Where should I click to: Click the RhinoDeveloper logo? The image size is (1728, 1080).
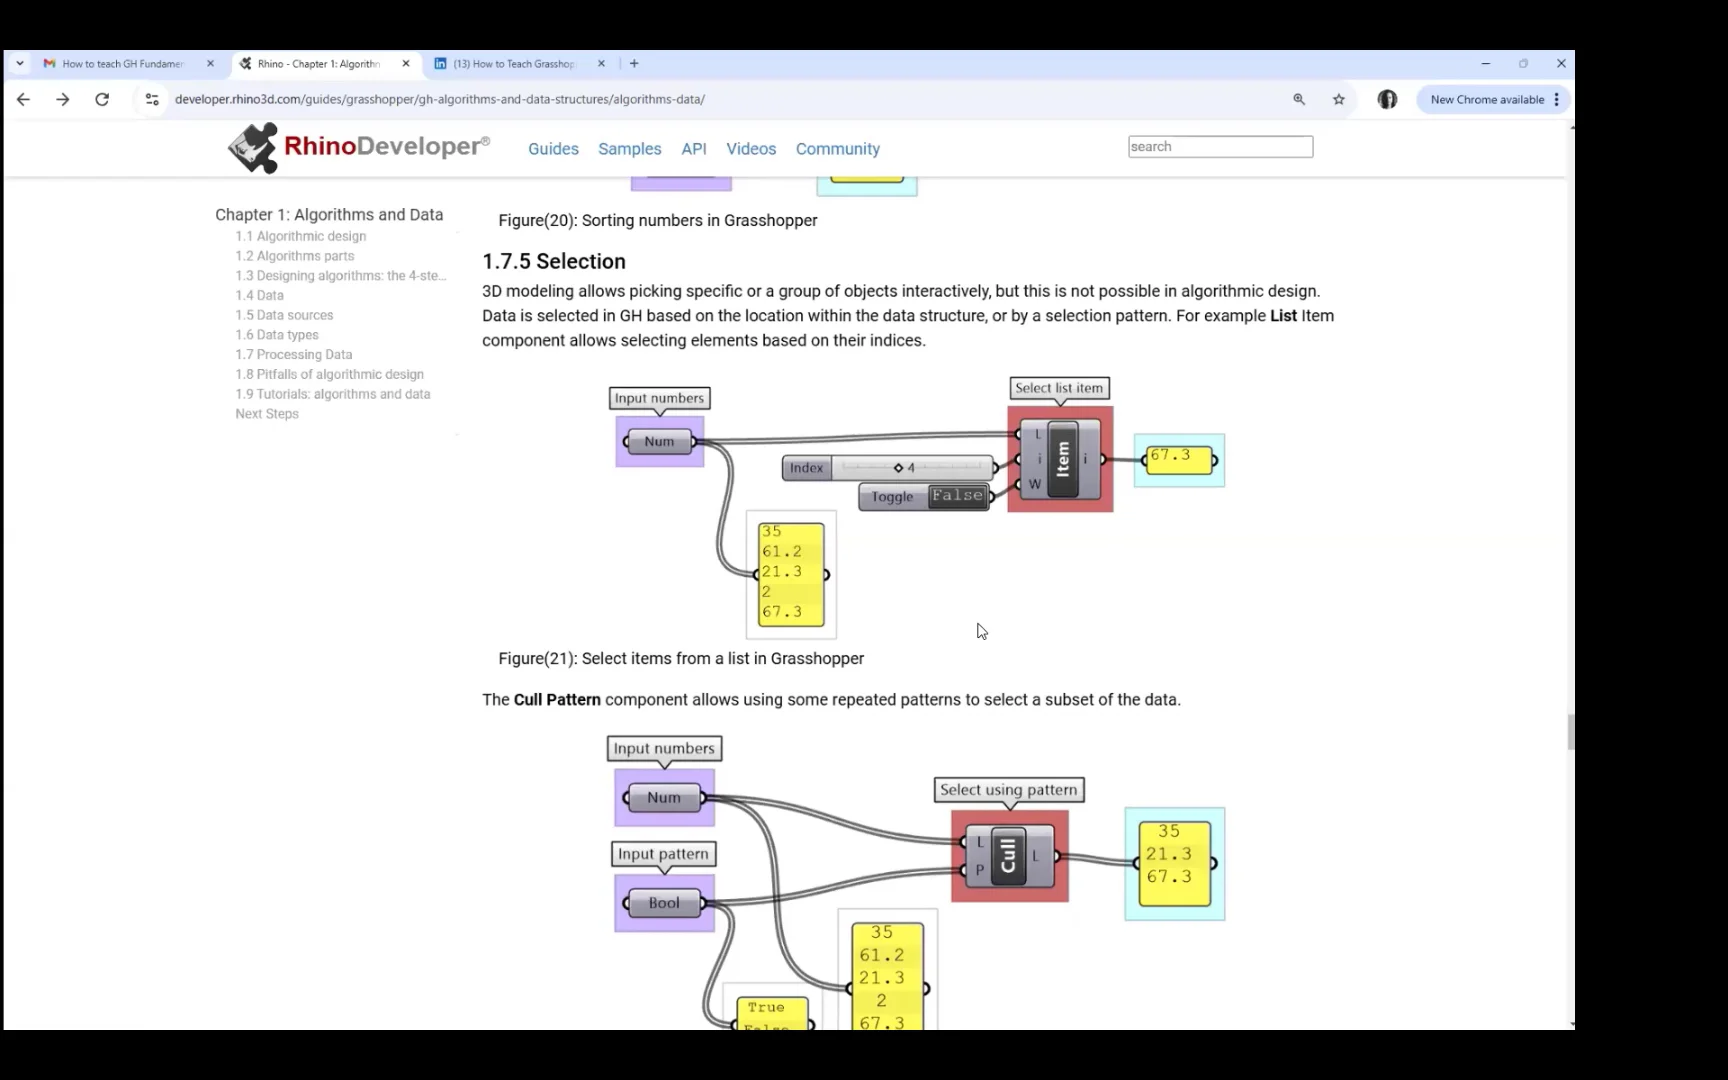tap(359, 148)
